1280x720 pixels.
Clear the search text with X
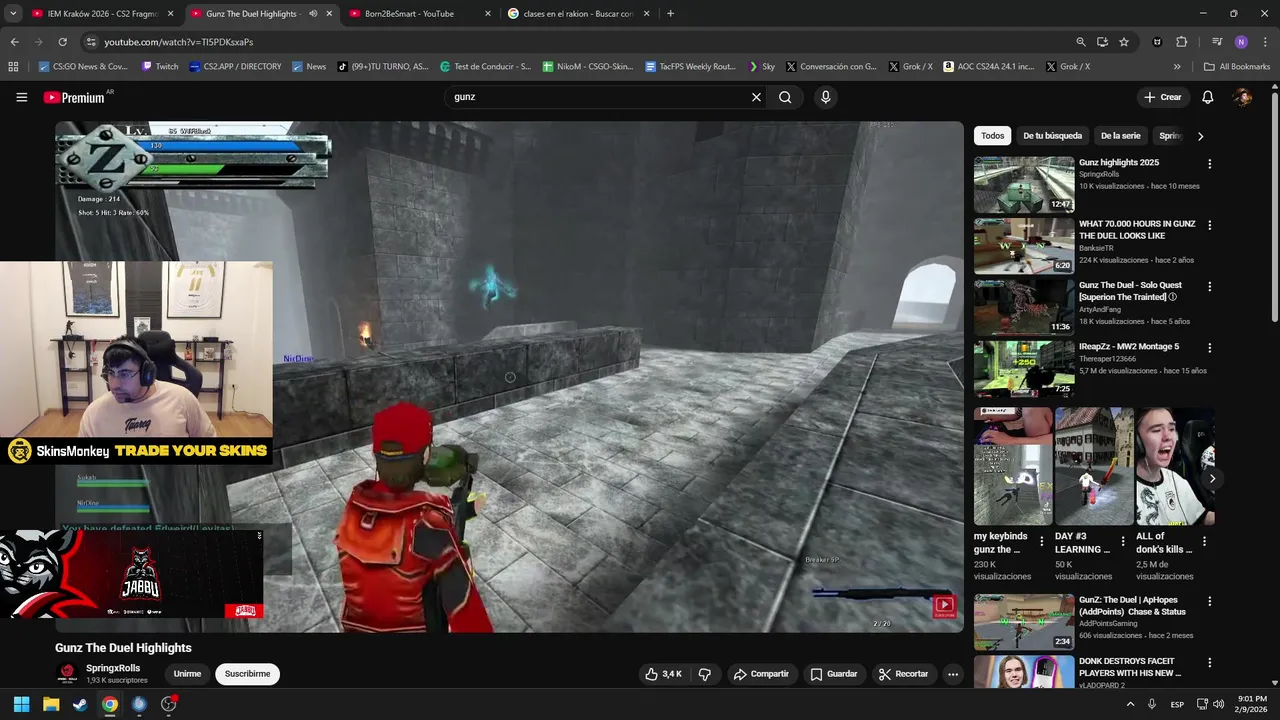coord(756,97)
